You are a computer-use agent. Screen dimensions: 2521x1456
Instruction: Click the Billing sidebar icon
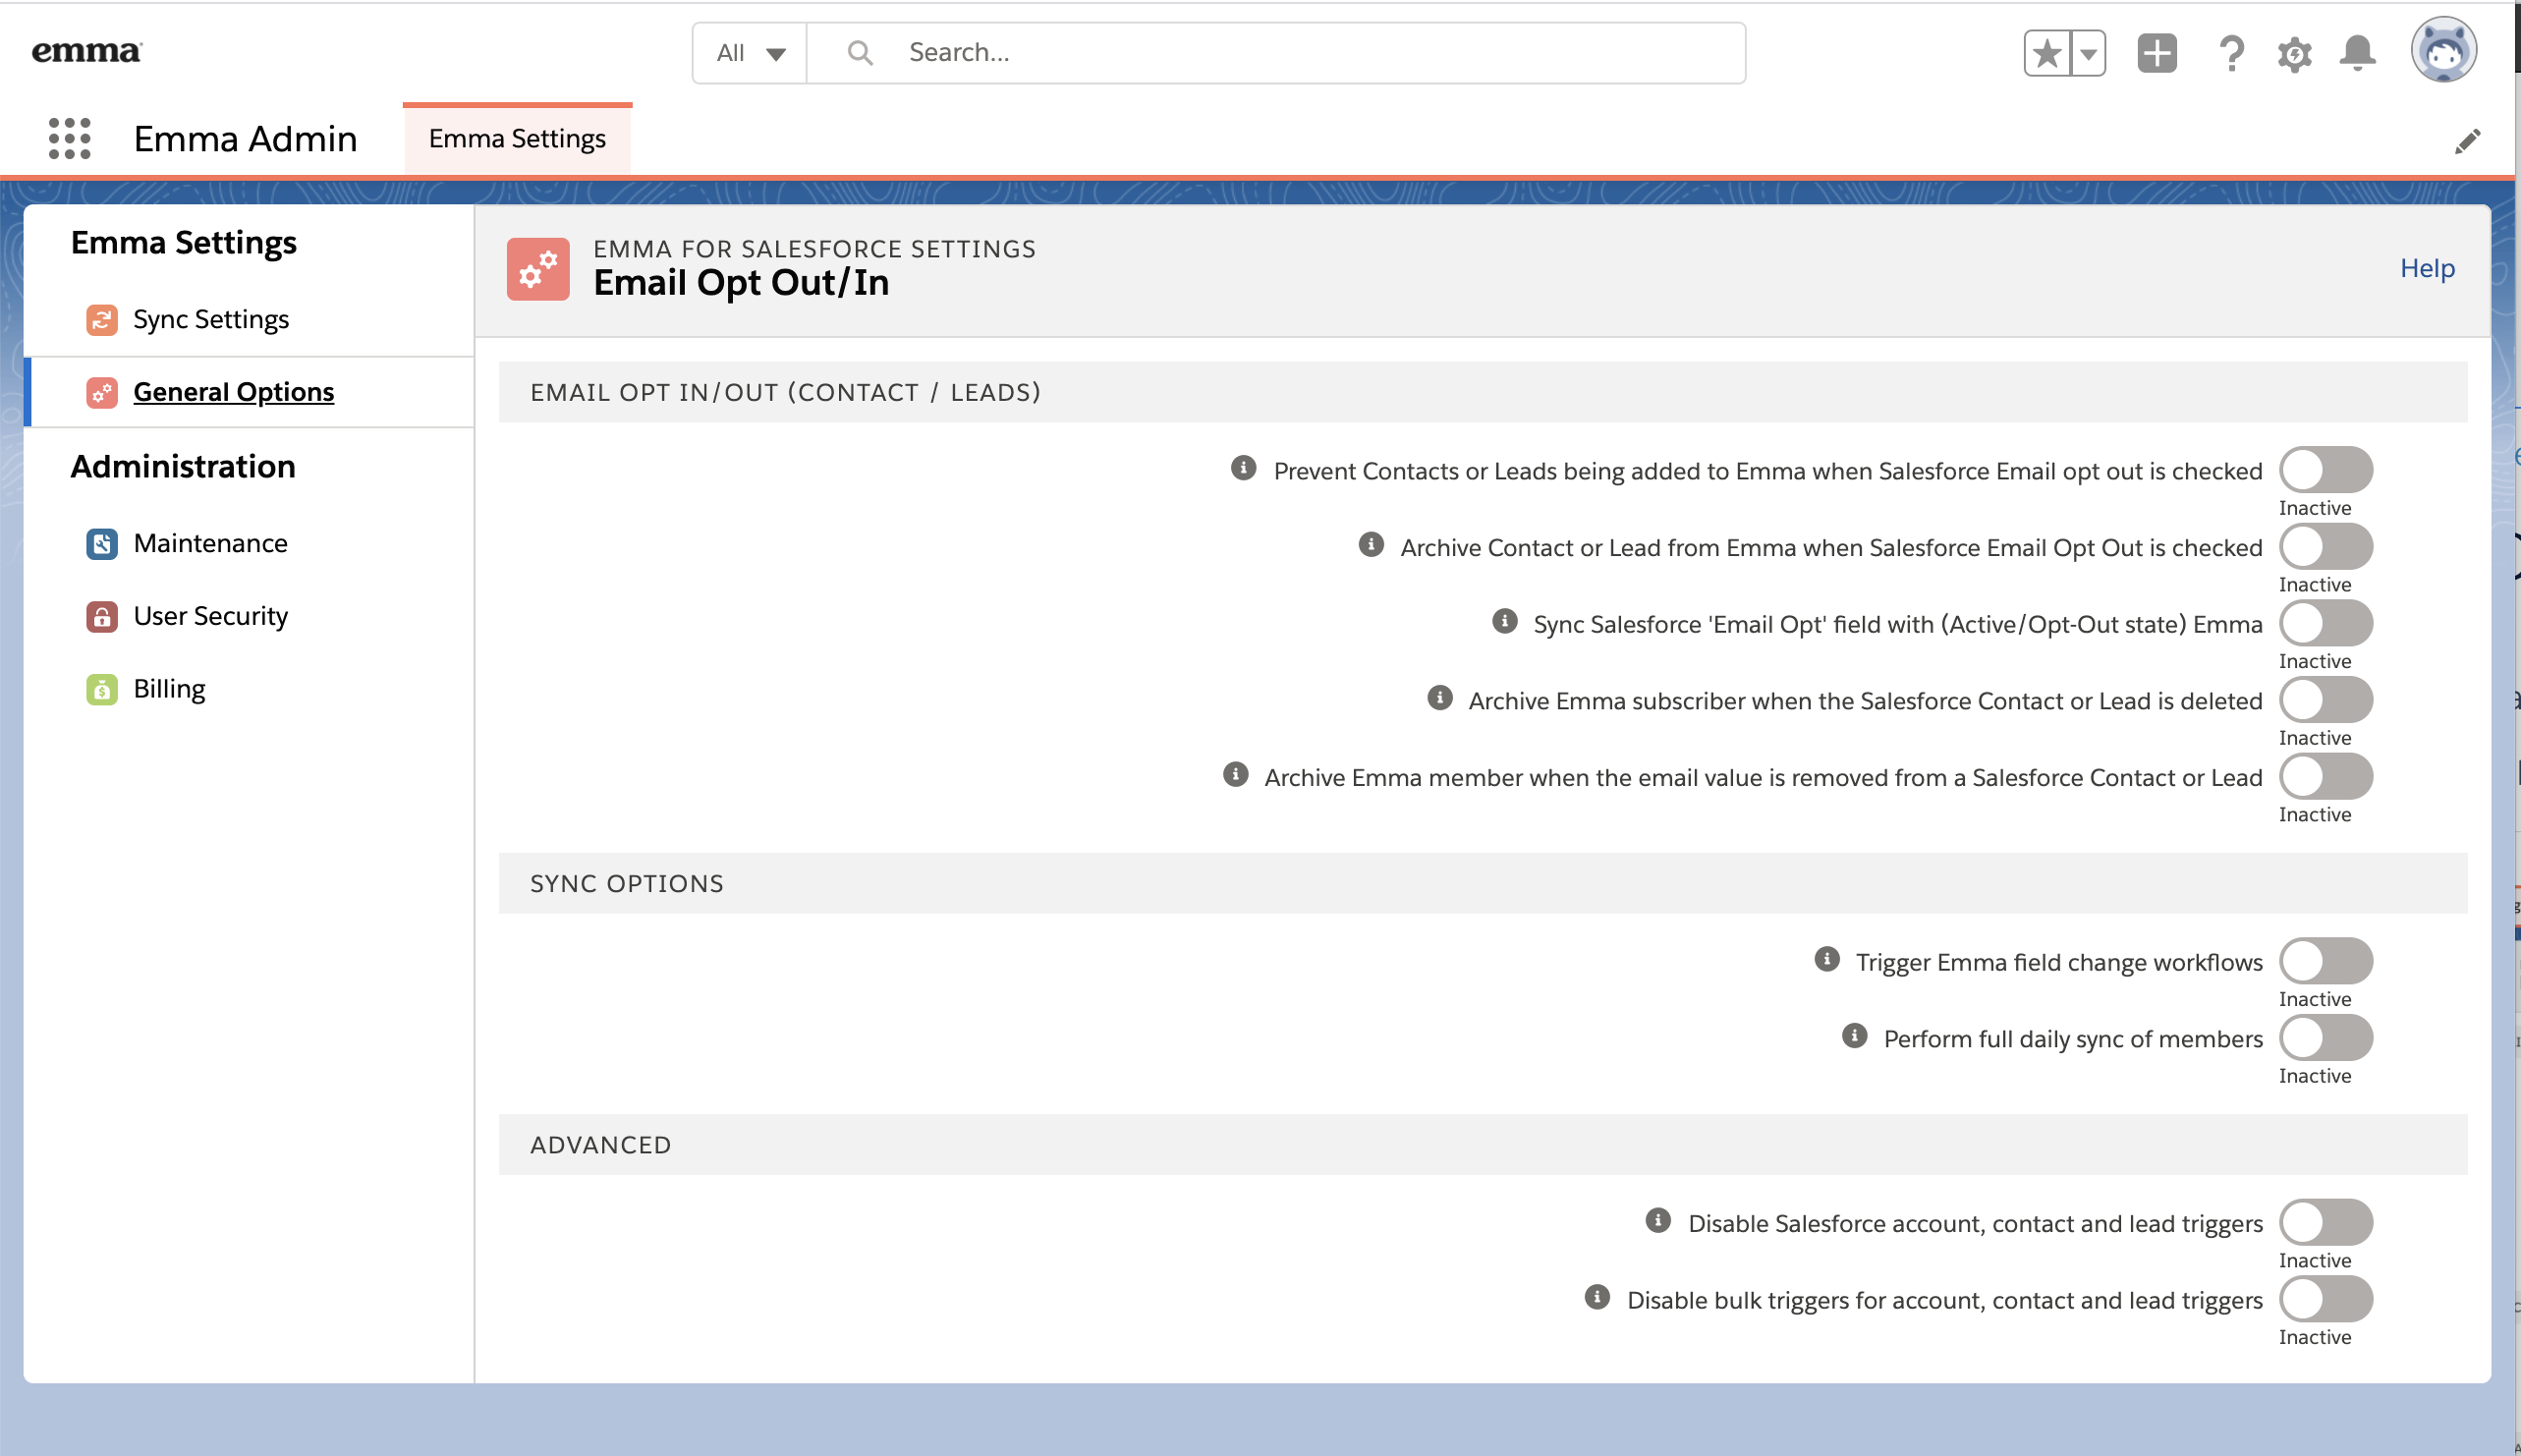(102, 690)
